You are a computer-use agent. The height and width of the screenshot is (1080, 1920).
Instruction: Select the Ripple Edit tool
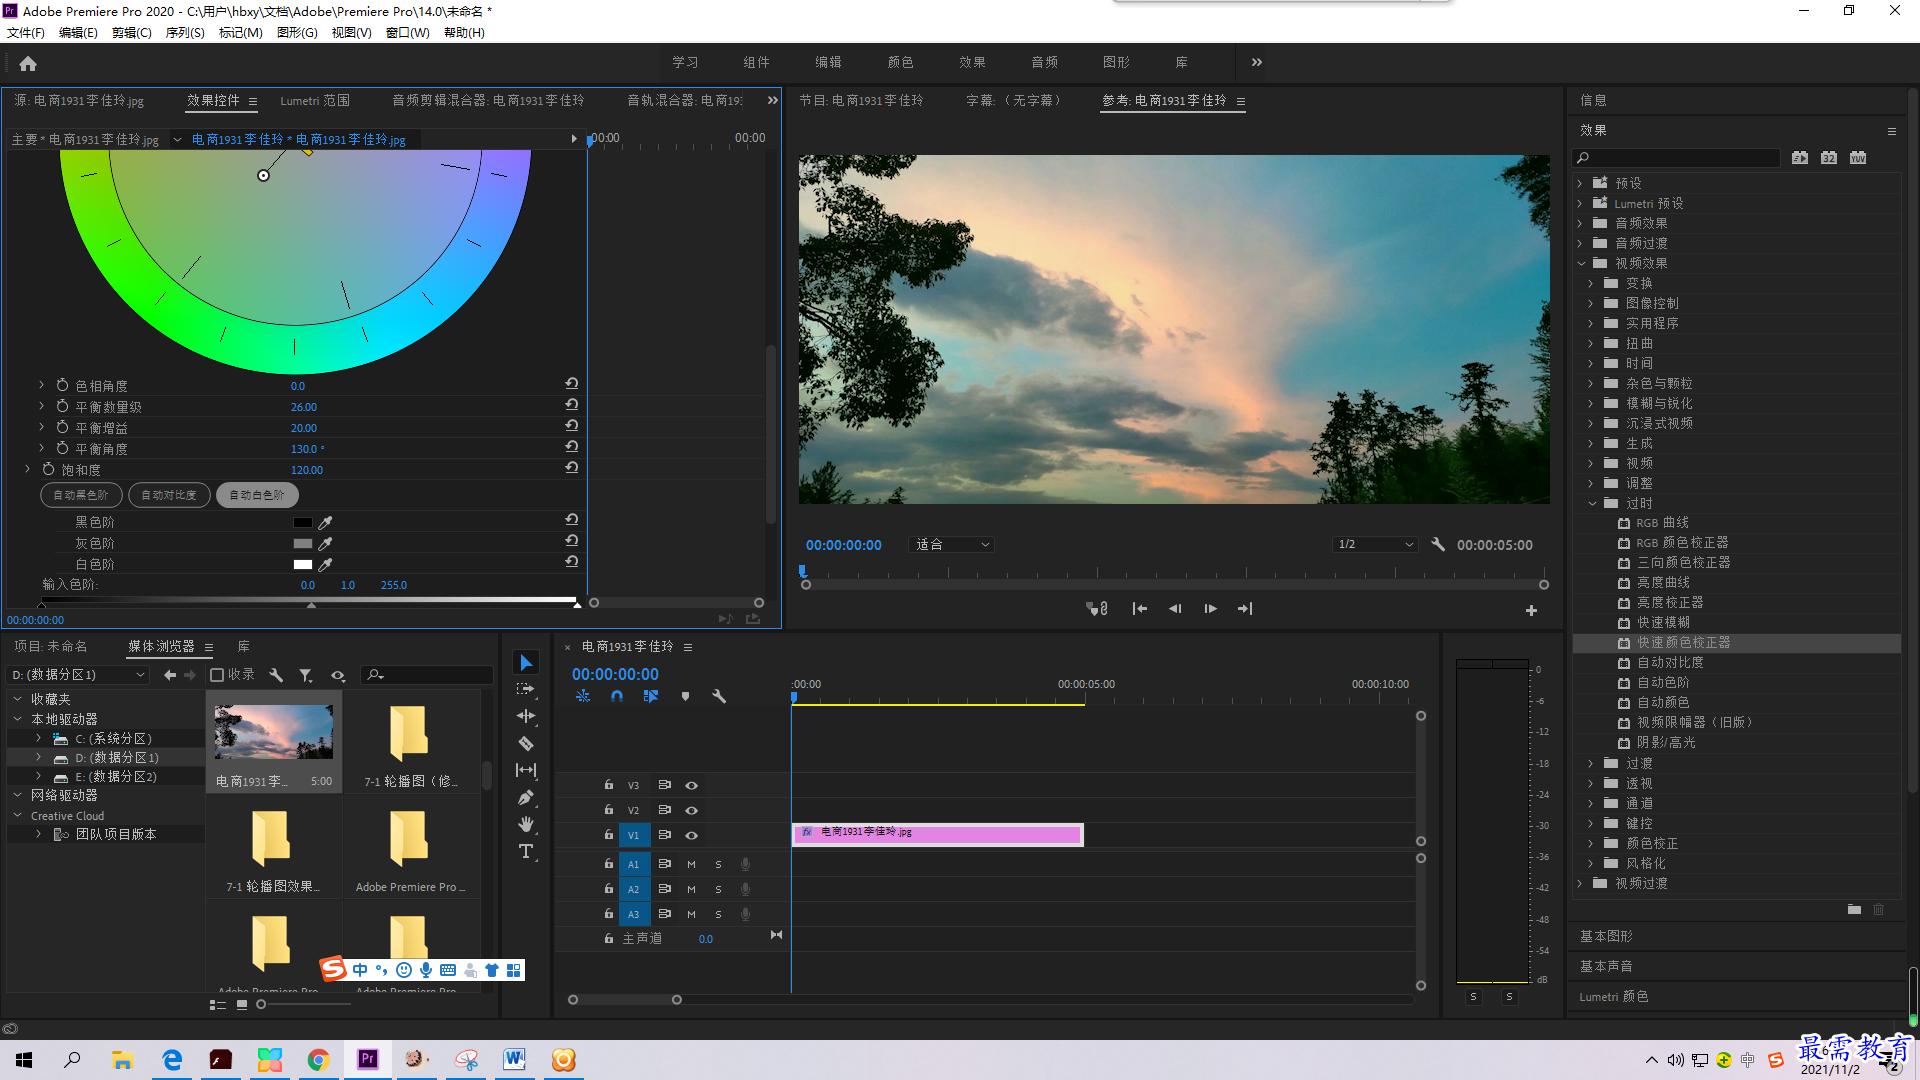click(x=526, y=716)
